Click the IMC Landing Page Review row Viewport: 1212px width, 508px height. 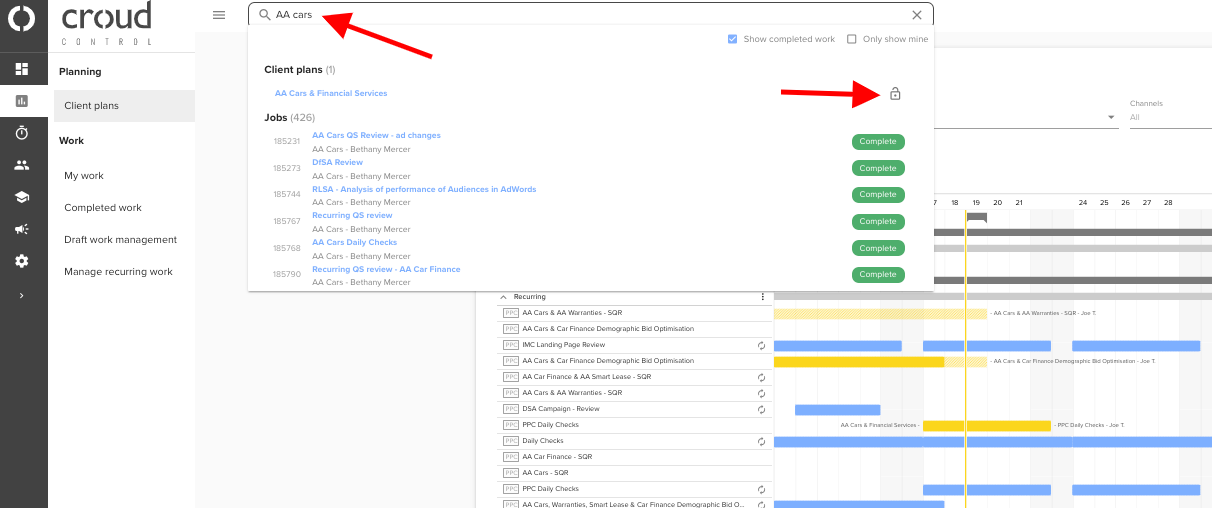[x=636, y=345]
